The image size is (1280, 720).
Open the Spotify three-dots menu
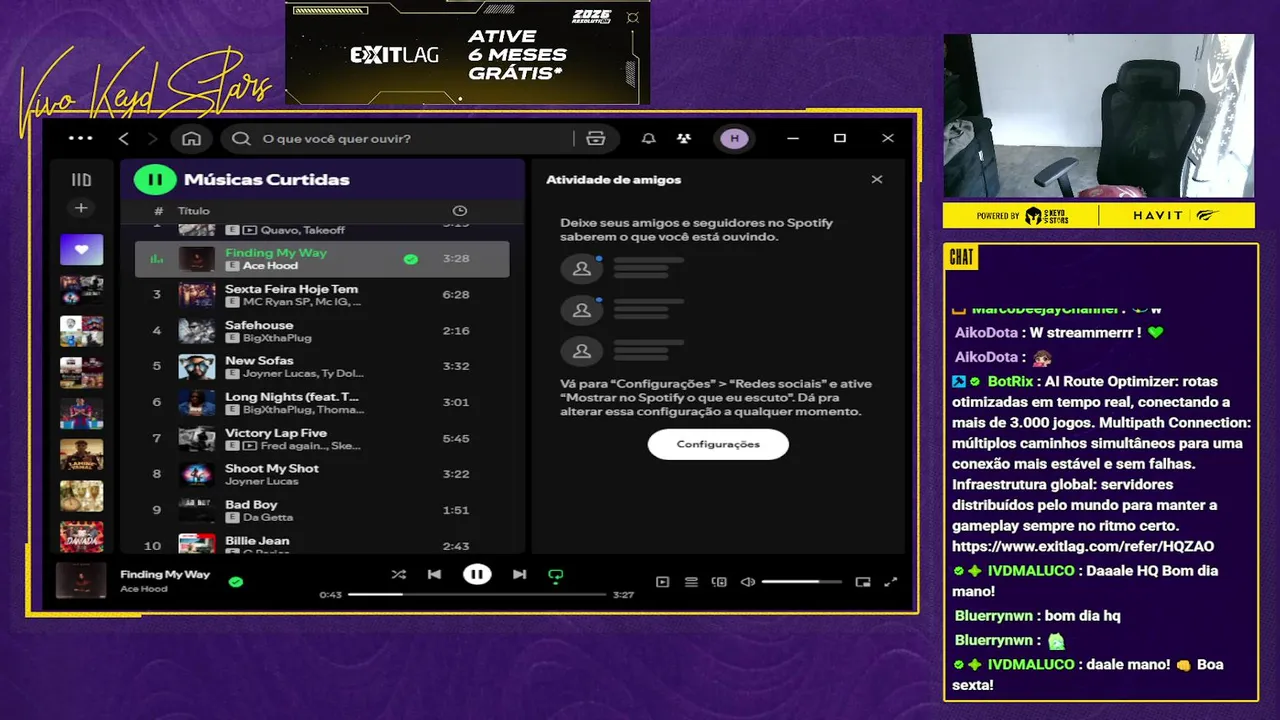tap(80, 138)
